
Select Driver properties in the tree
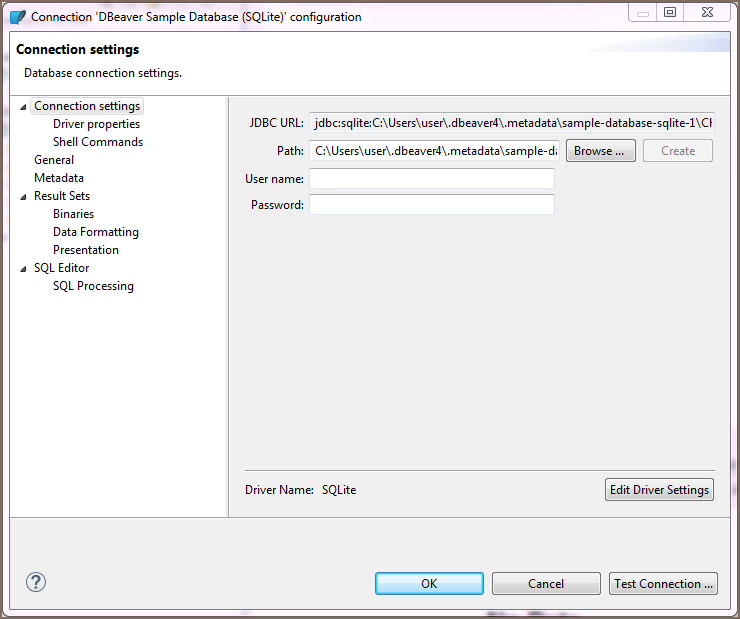pyautogui.click(x=96, y=124)
